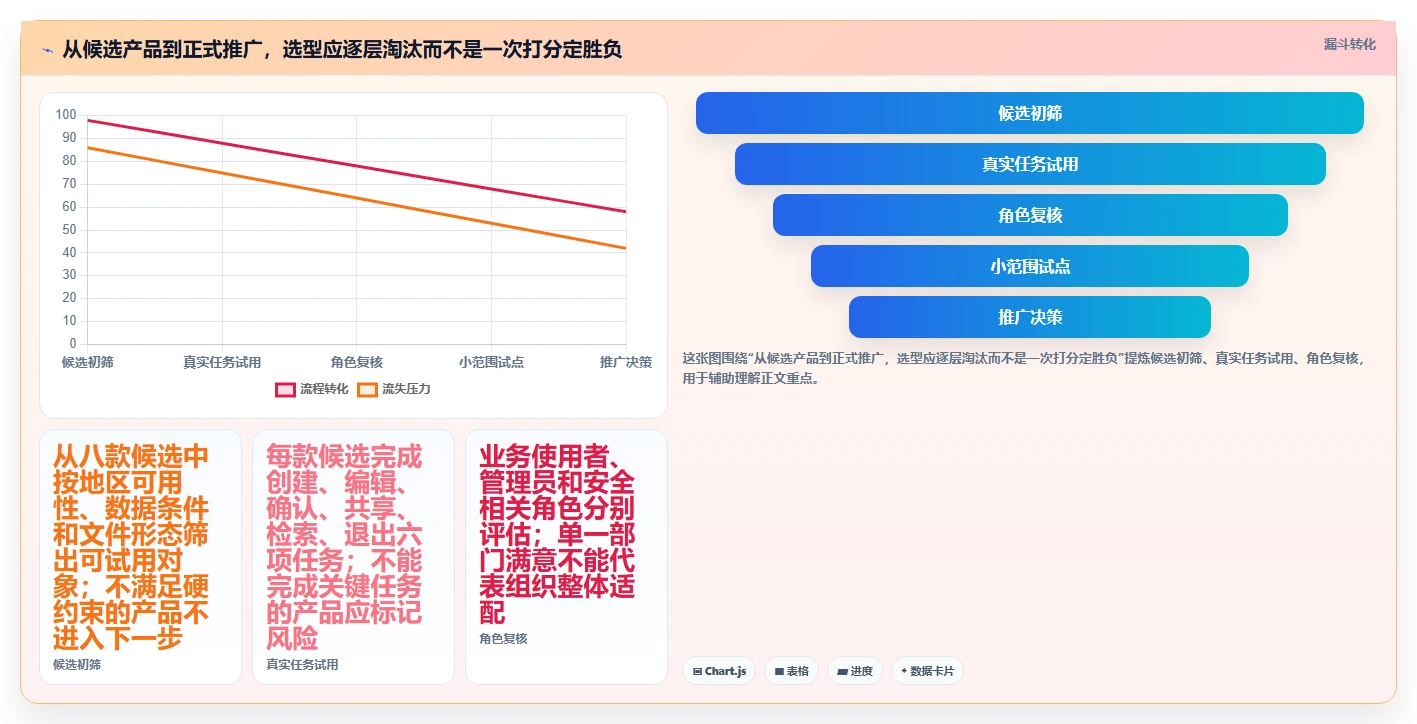Click the 表格 tag chip
Image resolution: width=1417 pixels, height=724 pixels.
coord(792,671)
